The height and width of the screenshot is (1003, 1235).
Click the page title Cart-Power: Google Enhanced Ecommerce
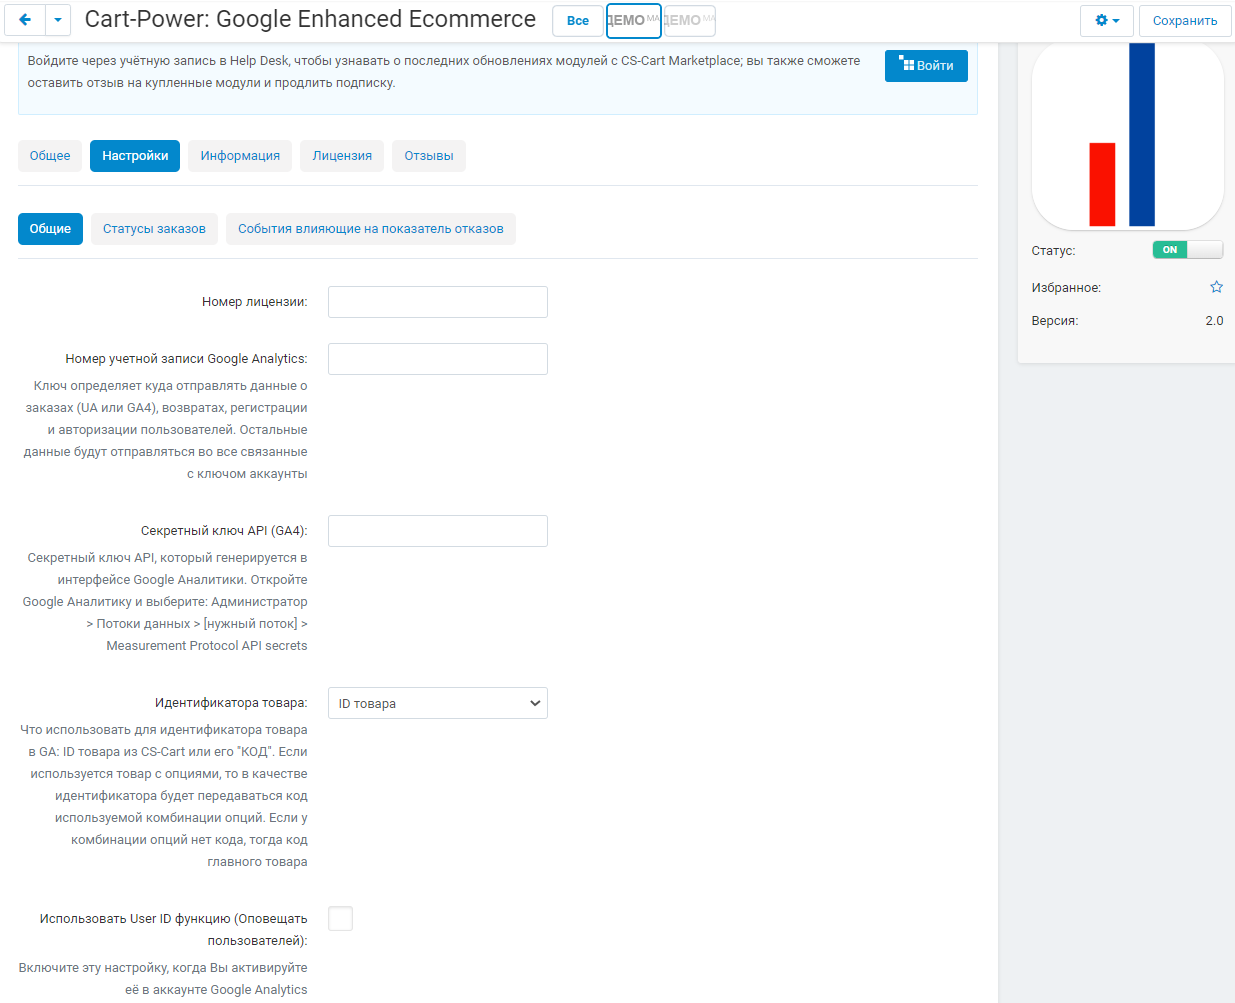[310, 19]
